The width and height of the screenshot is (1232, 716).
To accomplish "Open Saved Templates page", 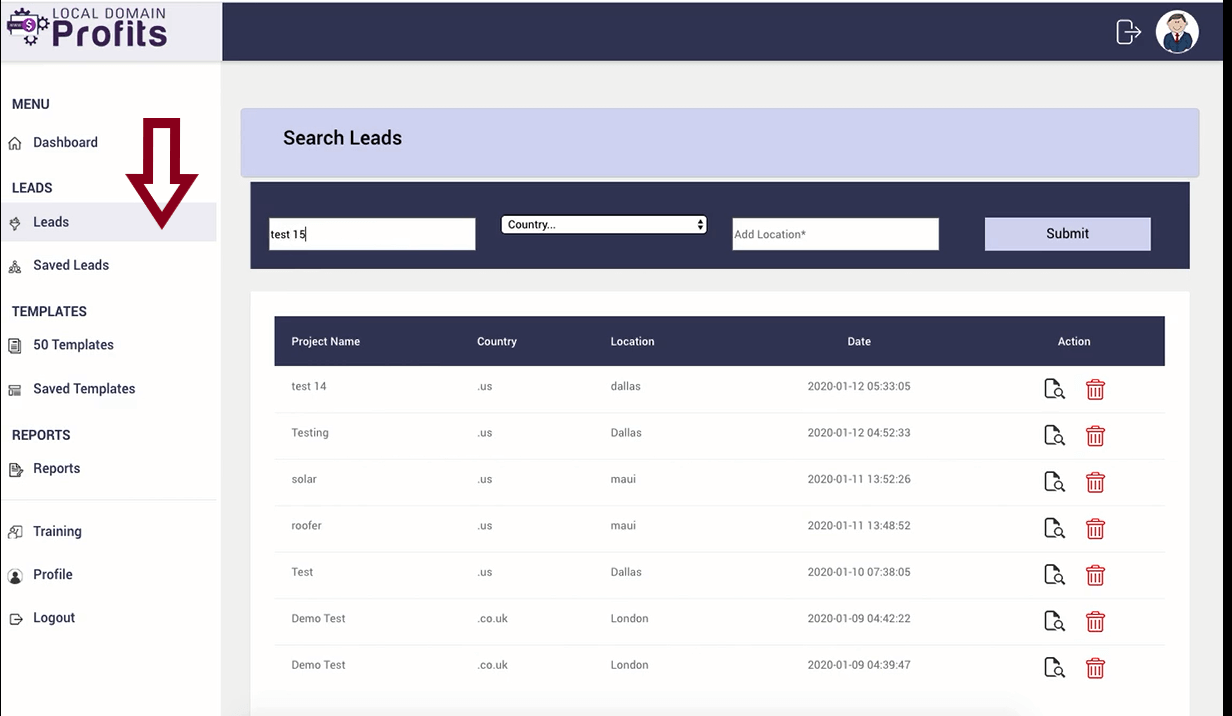I will [84, 389].
